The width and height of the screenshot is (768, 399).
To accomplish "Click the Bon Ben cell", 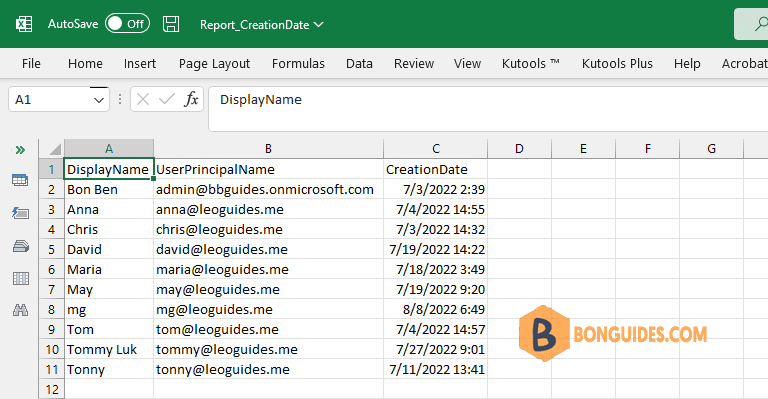I will tap(109, 189).
